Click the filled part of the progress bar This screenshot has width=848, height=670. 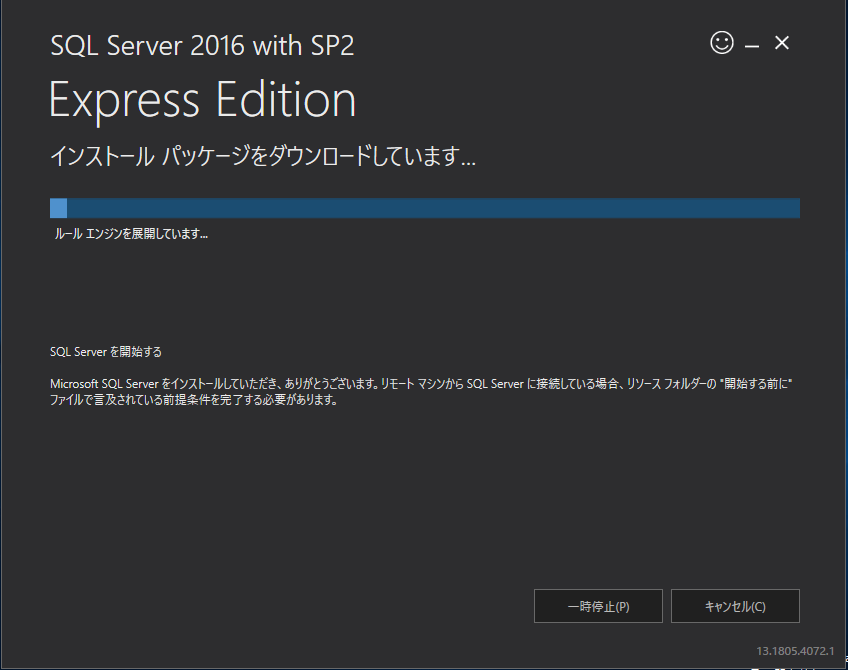tap(58, 208)
